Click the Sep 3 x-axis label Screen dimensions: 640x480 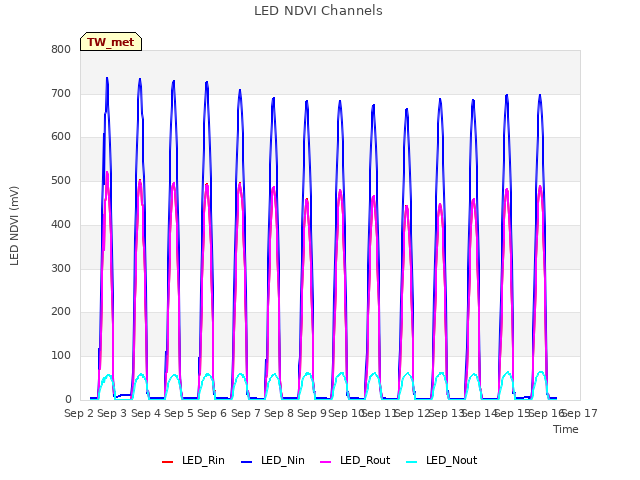click(112, 413)
